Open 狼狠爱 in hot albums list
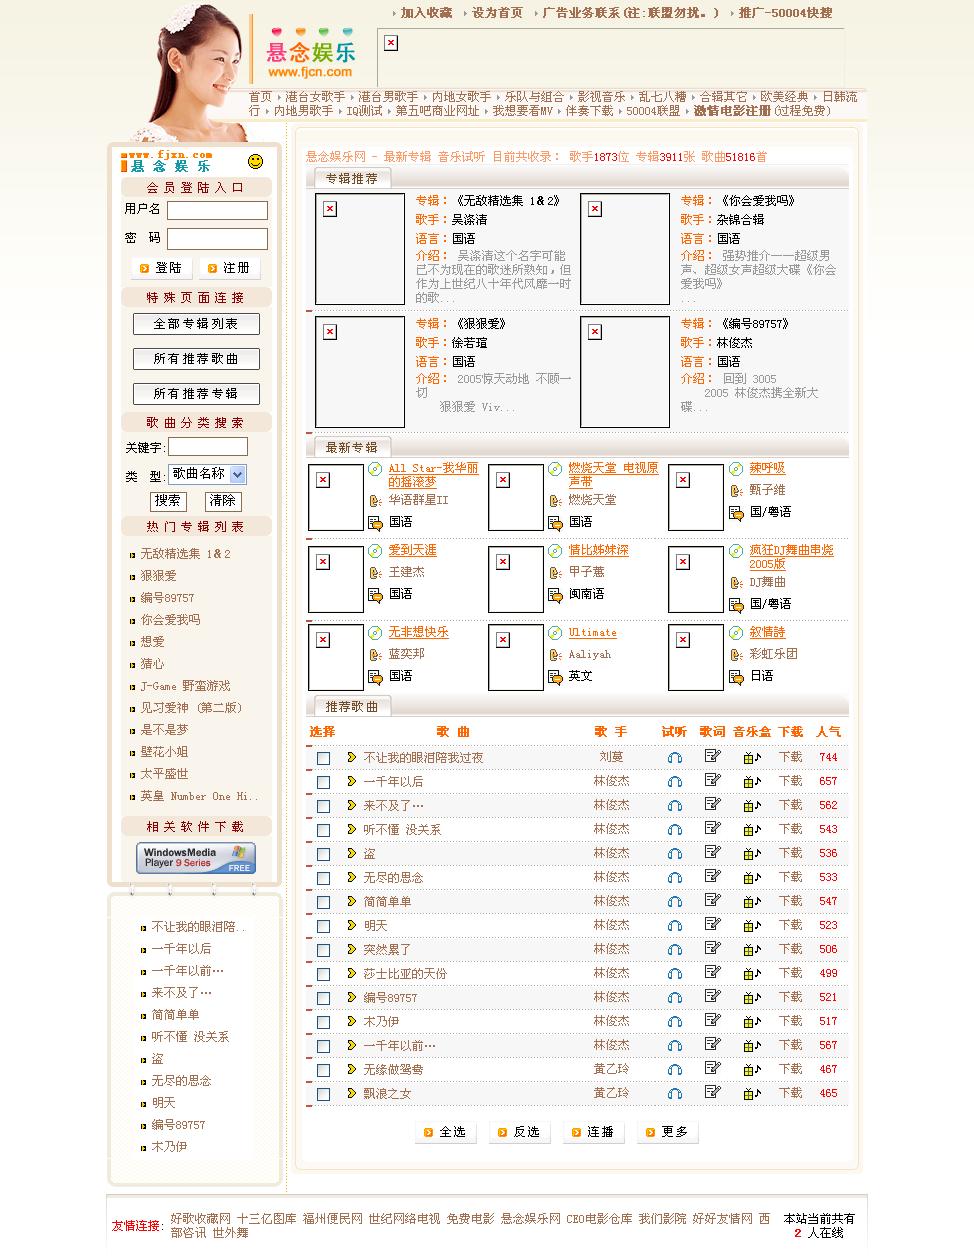 coord(158,576)
